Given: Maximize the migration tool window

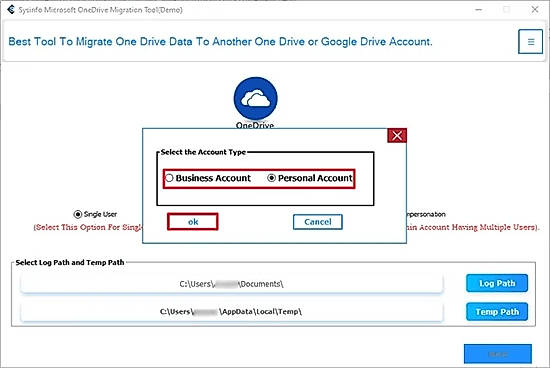Looking at the screenshot, I should tap(507, 9).
